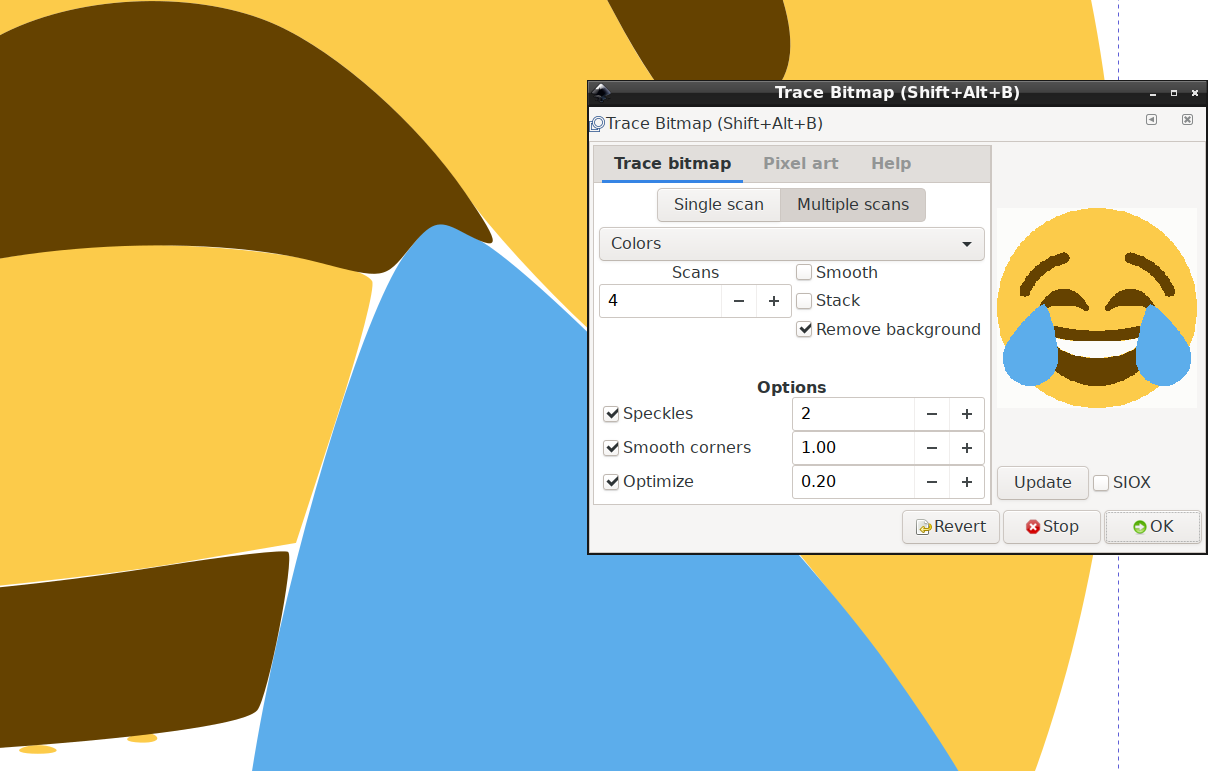1217x771 pixels.
Task: Decrease the Scans count
Action: tap(739, 301)
